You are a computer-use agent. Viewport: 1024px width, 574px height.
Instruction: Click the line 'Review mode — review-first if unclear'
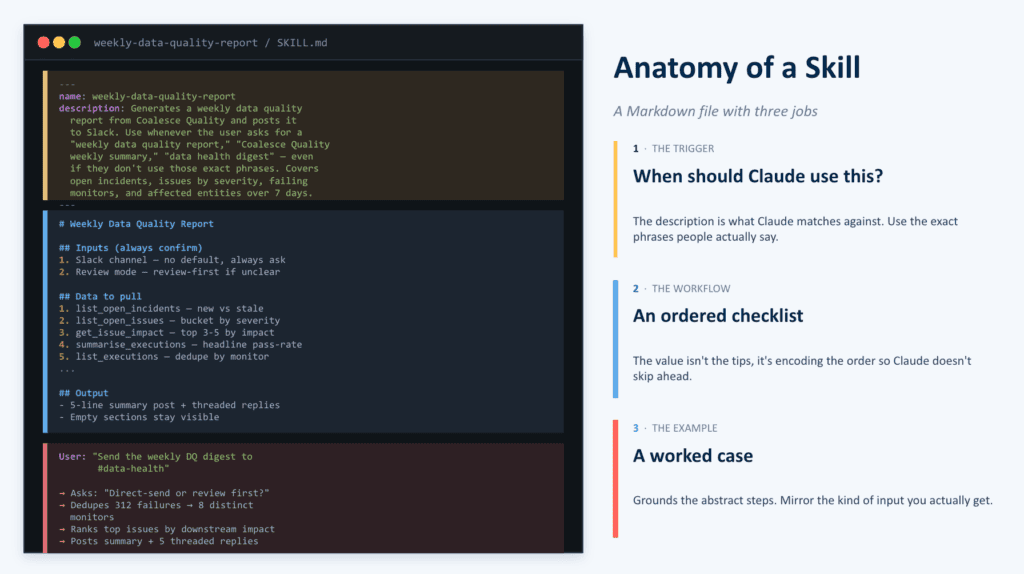click(x=169, y=272)
